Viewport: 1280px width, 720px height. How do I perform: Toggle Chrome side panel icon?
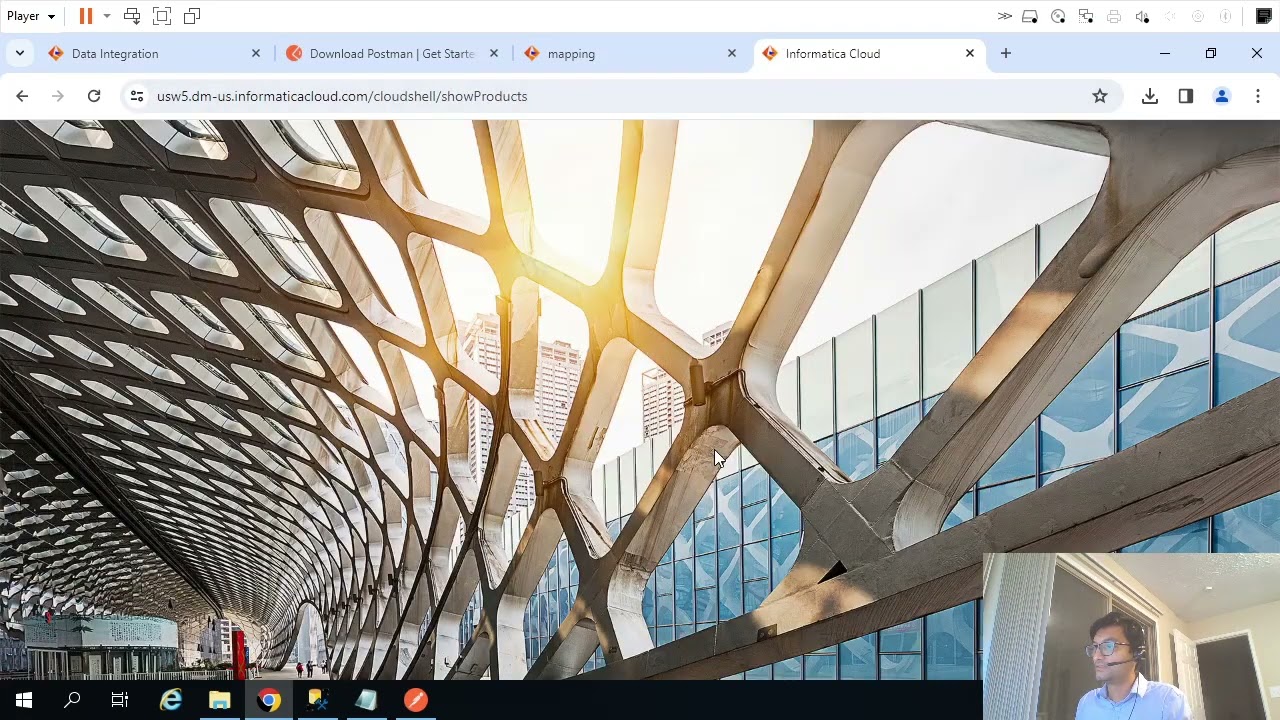click(1186, 96)
